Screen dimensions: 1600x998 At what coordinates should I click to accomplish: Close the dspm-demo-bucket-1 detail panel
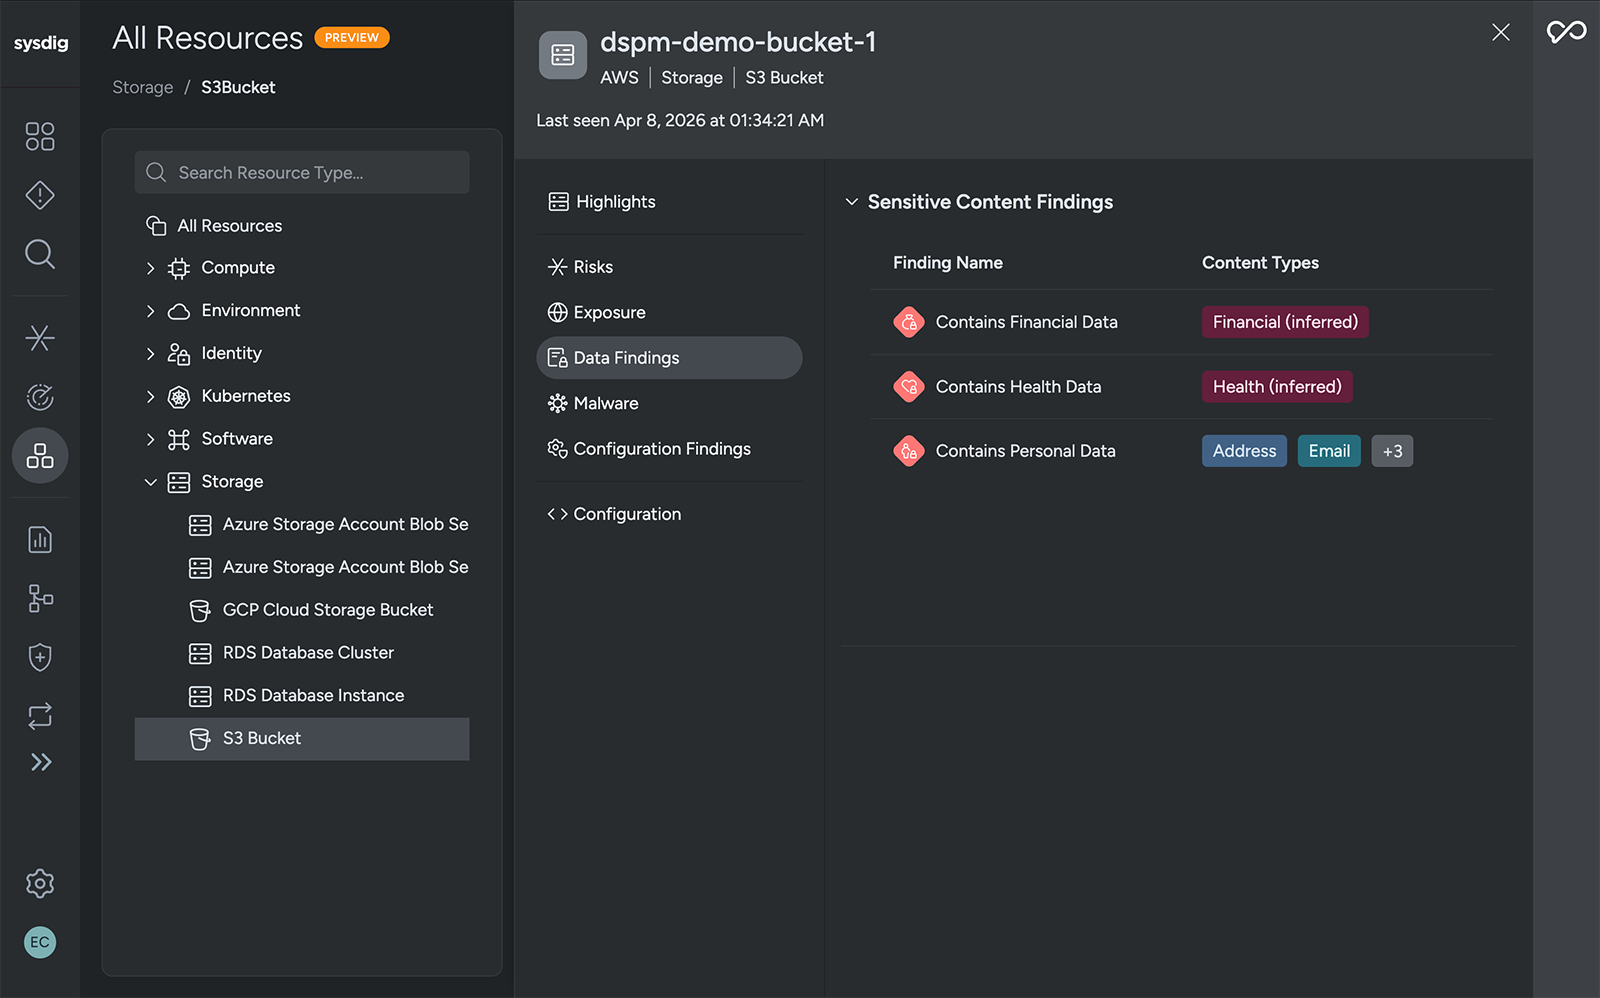point(1500,32)
